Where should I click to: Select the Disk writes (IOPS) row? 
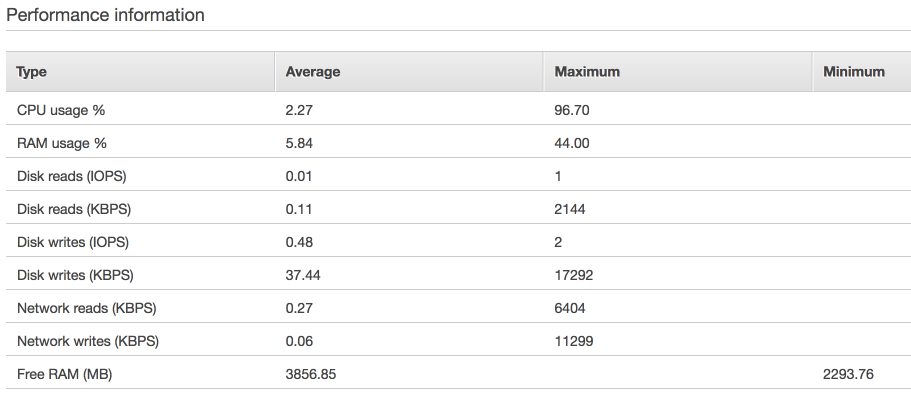[458, 242]
